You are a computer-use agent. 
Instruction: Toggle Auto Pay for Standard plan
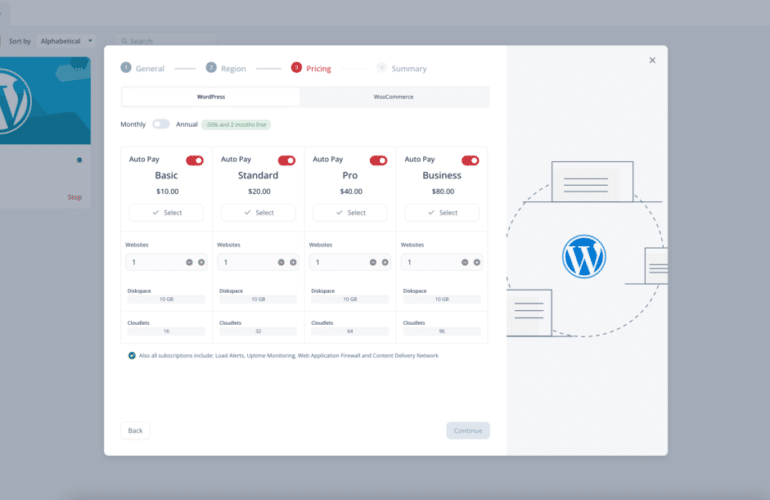click(x=286, y=160)
